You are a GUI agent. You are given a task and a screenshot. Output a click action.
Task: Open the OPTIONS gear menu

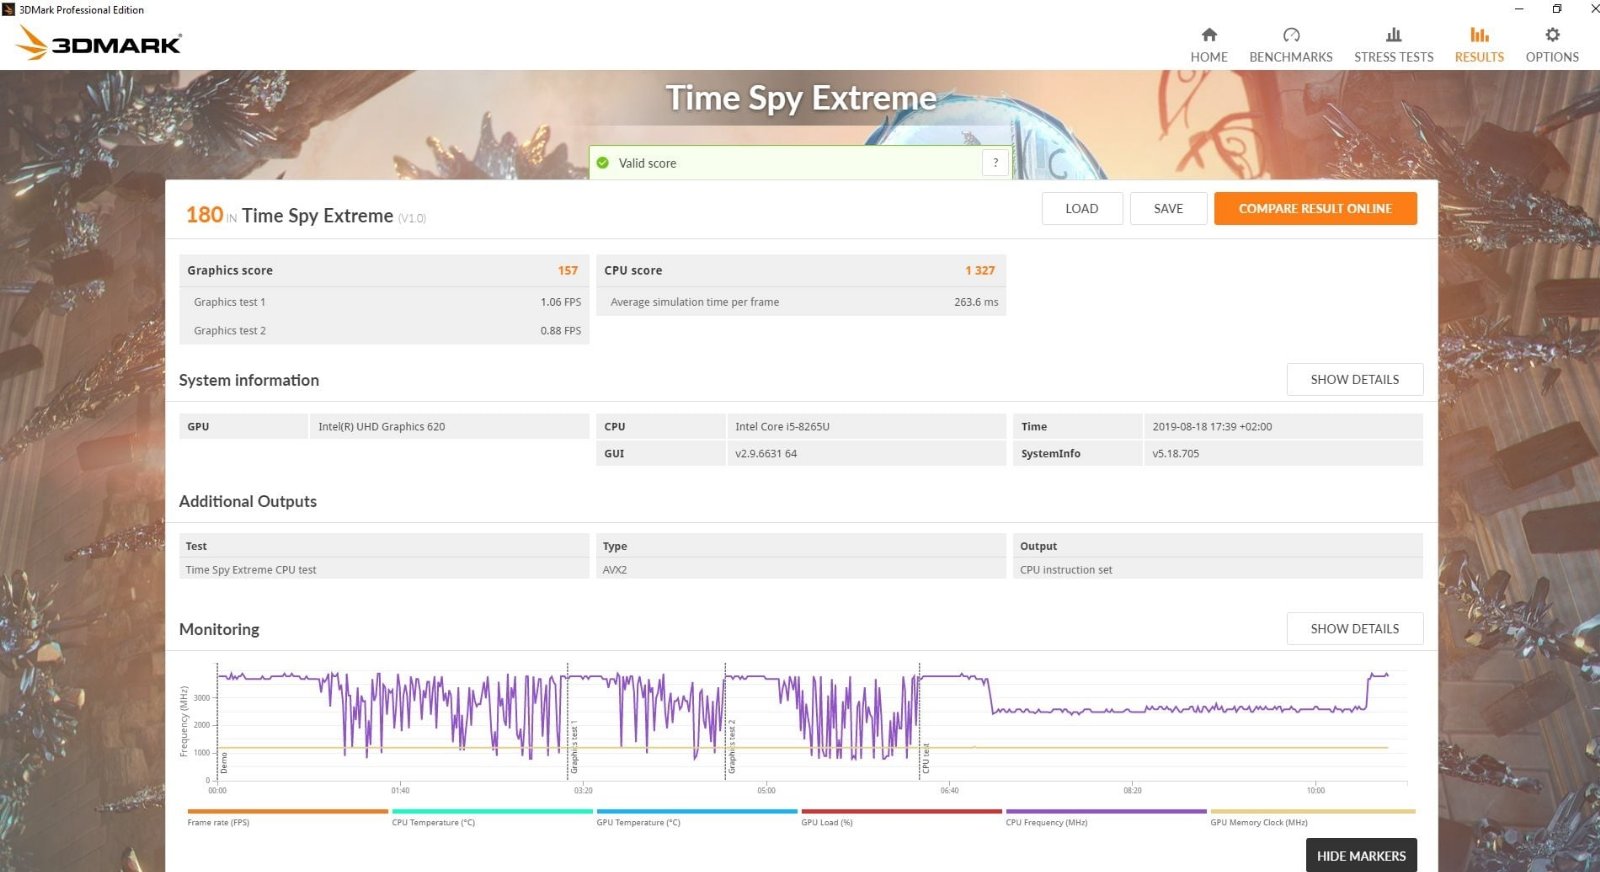1552,45
